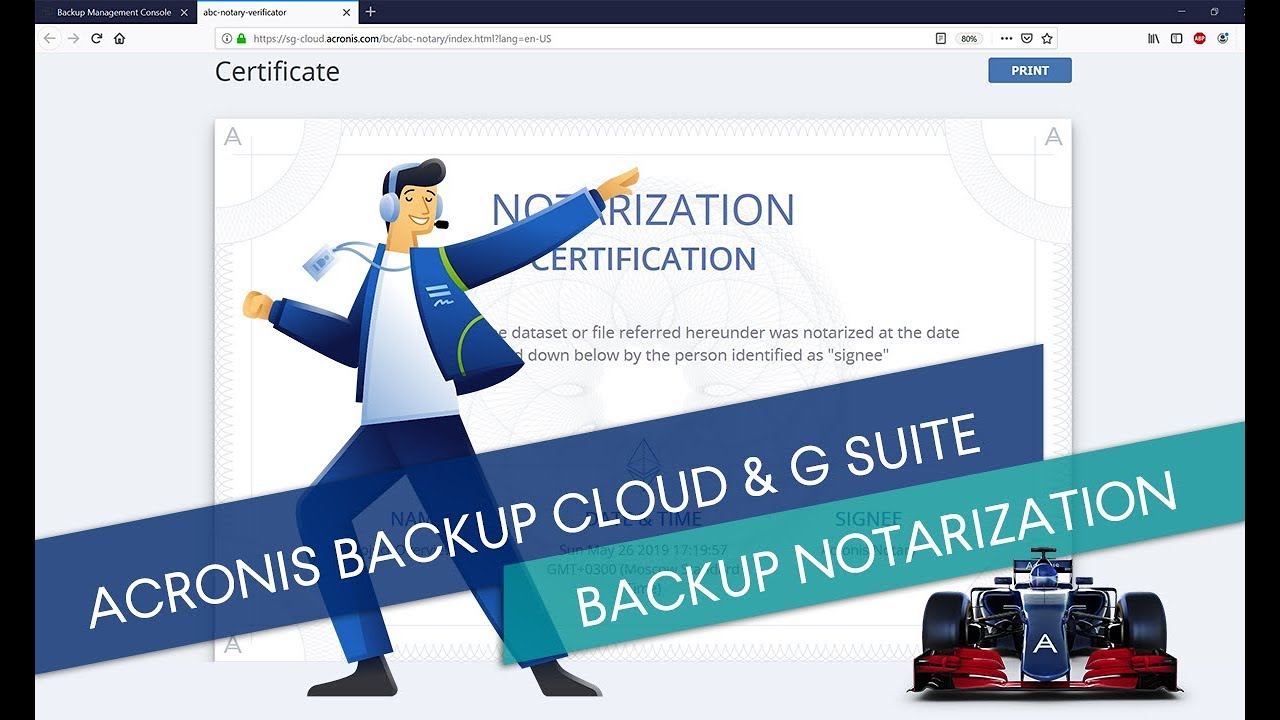This screenshot has width=1280, height=720.
Task: Click the green padlock security icon
Action: [x=240, y=39]
